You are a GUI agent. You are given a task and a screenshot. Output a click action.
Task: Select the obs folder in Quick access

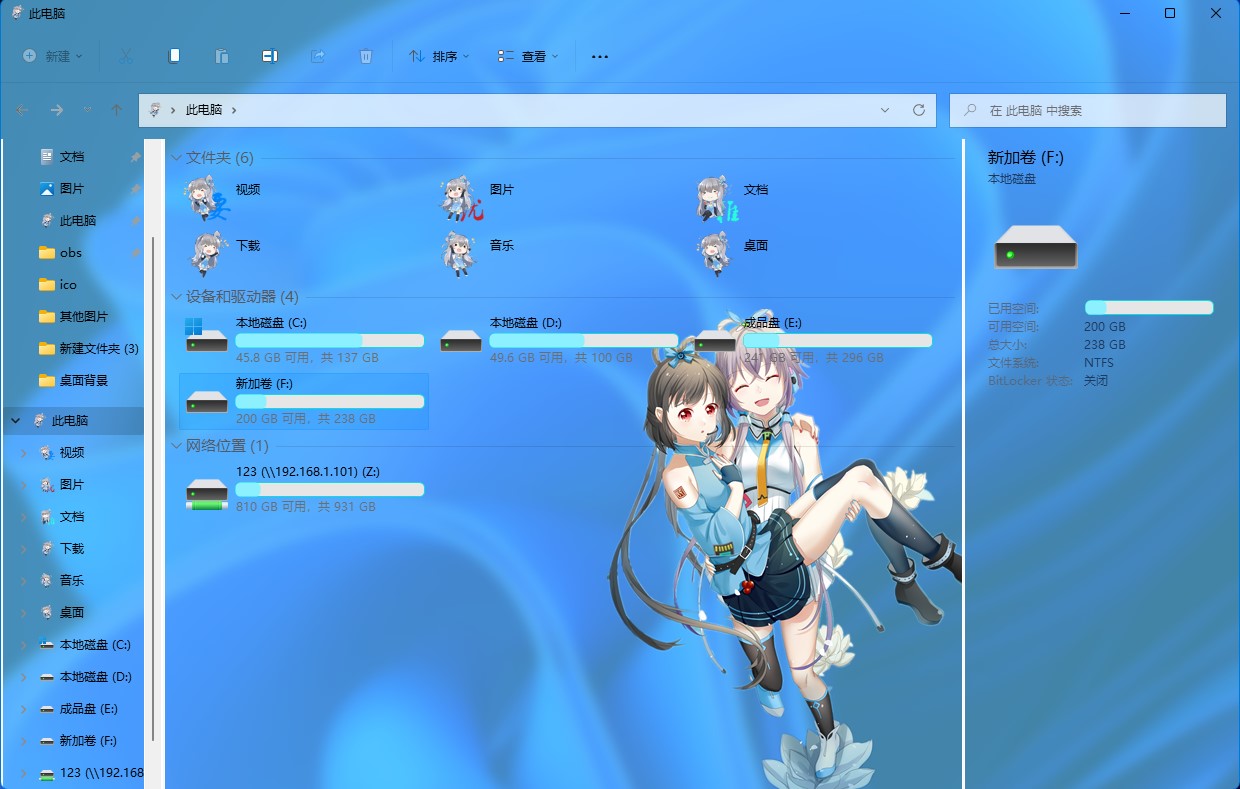tap(70, 253)
